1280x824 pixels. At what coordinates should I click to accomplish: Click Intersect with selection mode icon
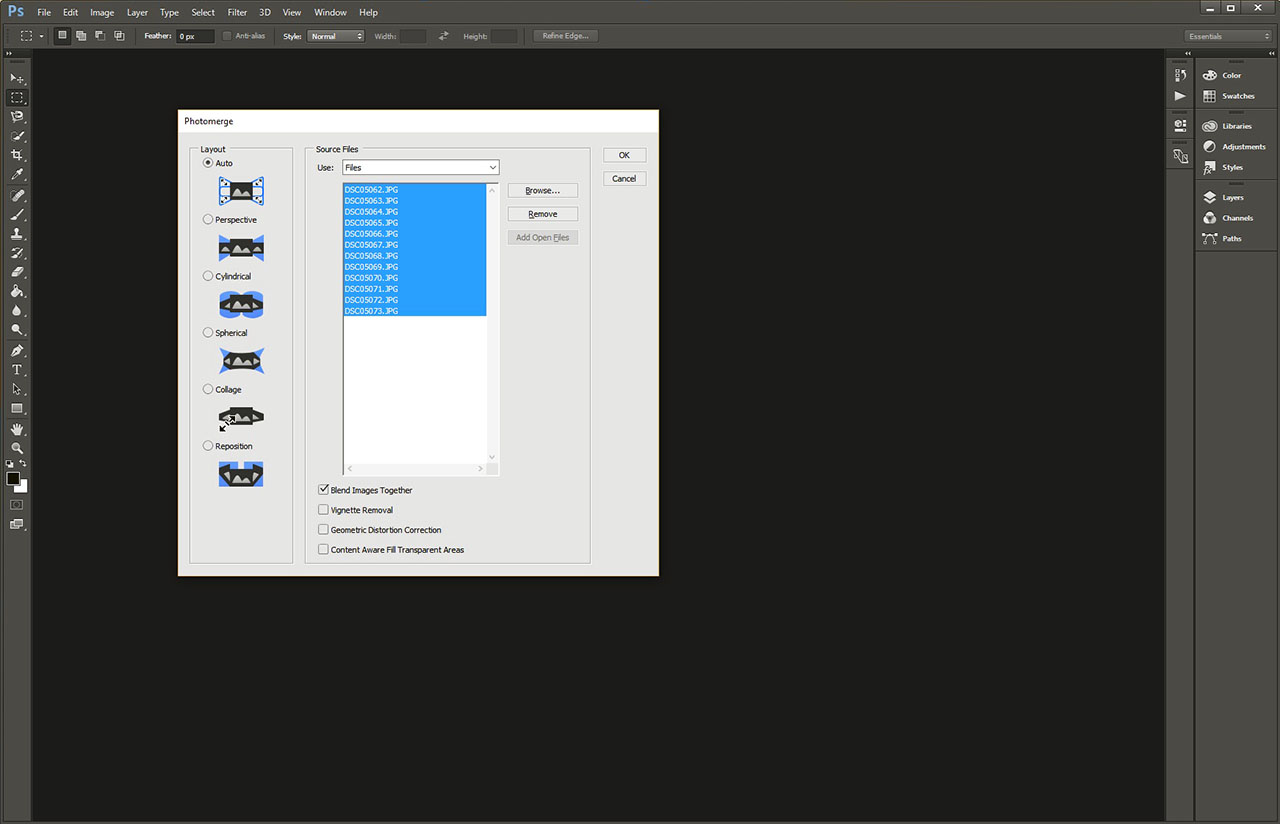click(x=119, y=36)
